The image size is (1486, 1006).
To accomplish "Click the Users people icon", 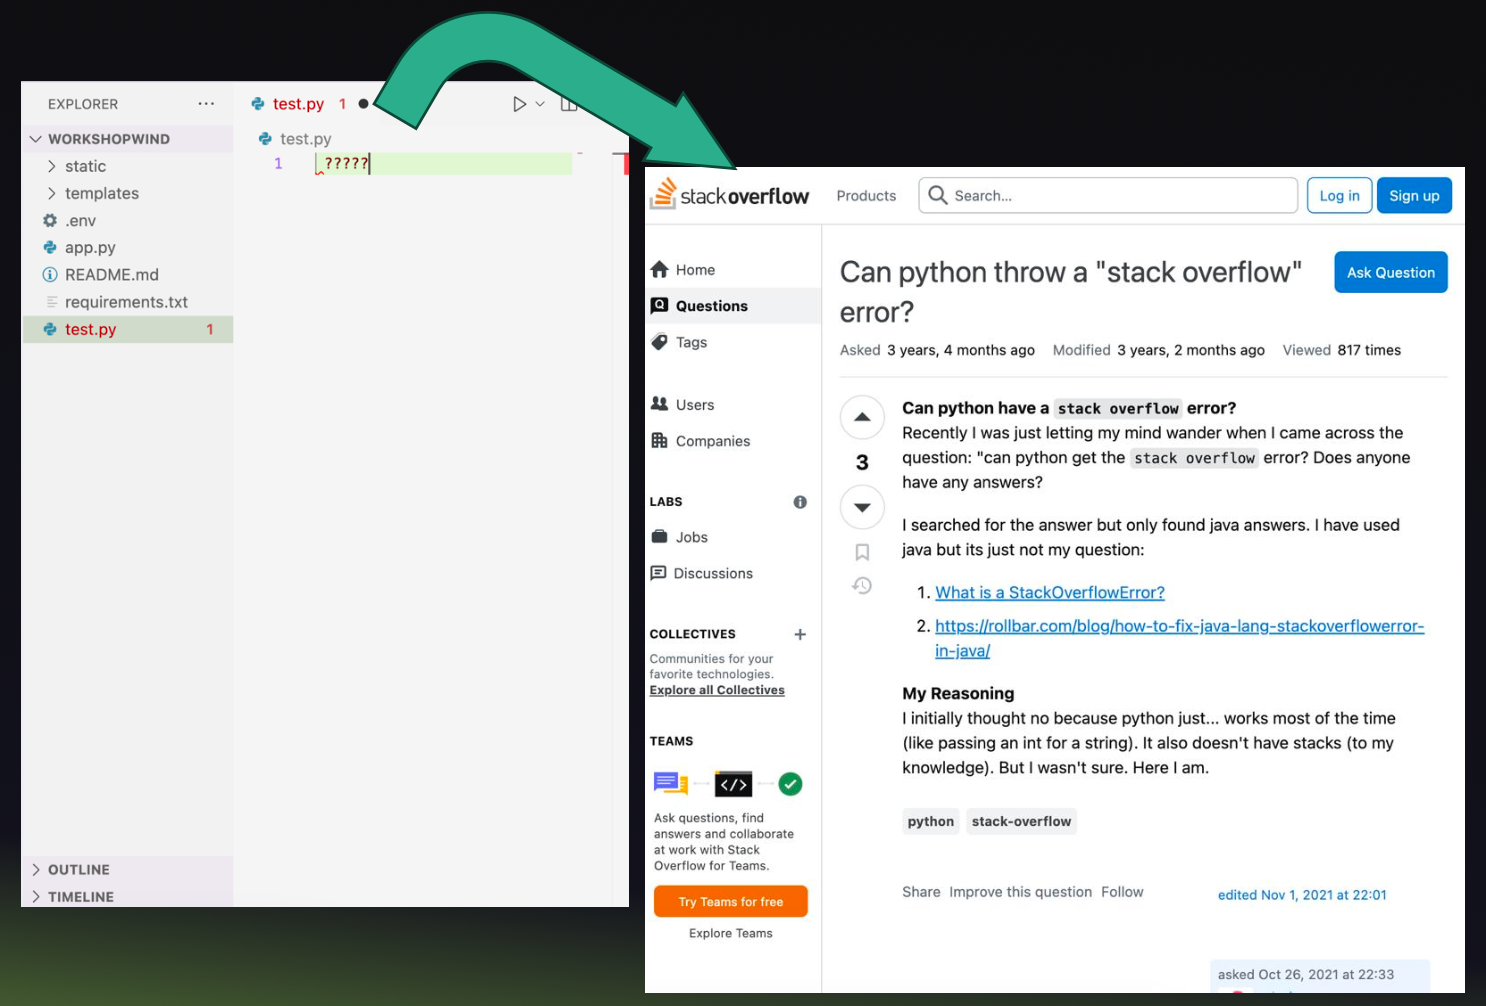I will coord(659,404).
